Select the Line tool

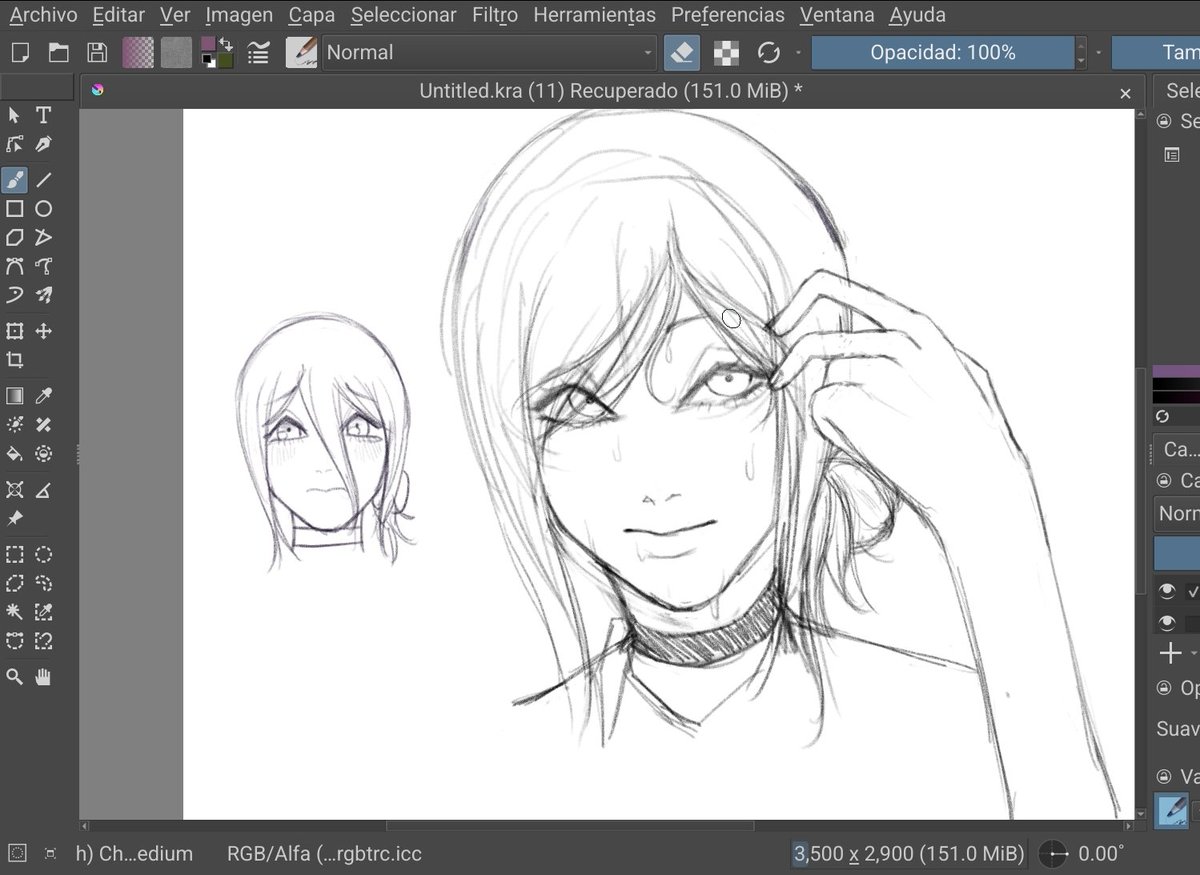[44, 180]
